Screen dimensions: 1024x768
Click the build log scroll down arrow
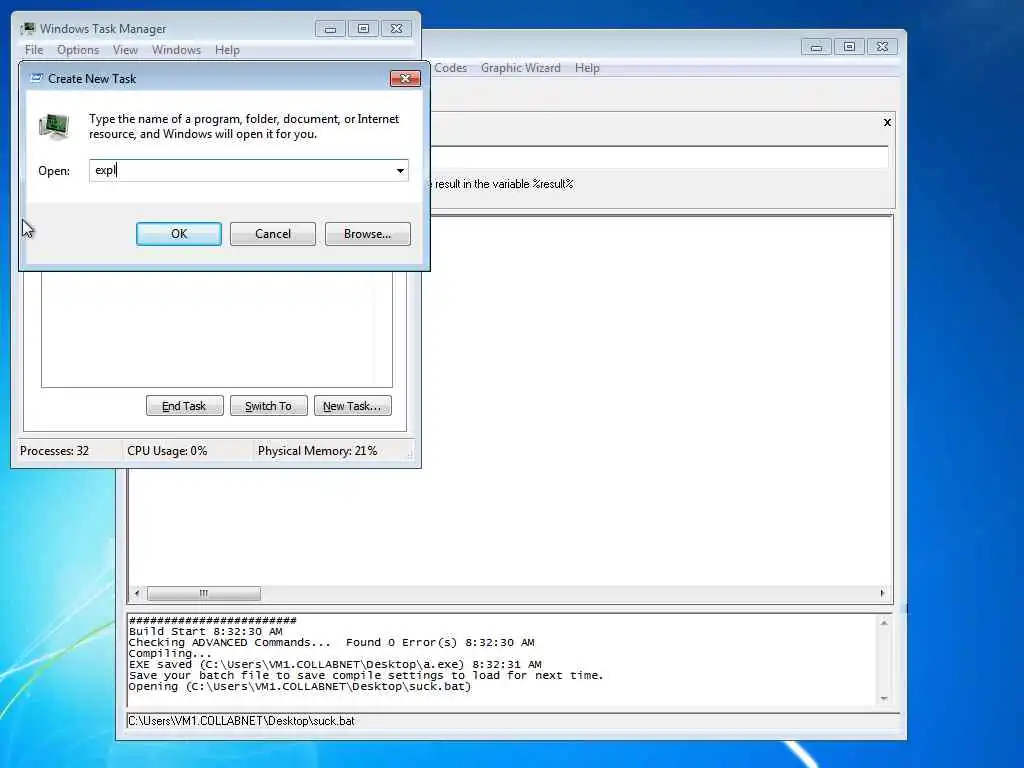(884, 698)
